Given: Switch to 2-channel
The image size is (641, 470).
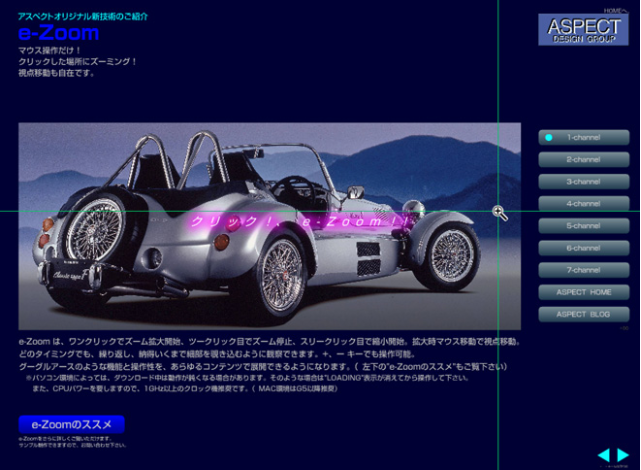Looking at the screenshot, I should [584, 160].
